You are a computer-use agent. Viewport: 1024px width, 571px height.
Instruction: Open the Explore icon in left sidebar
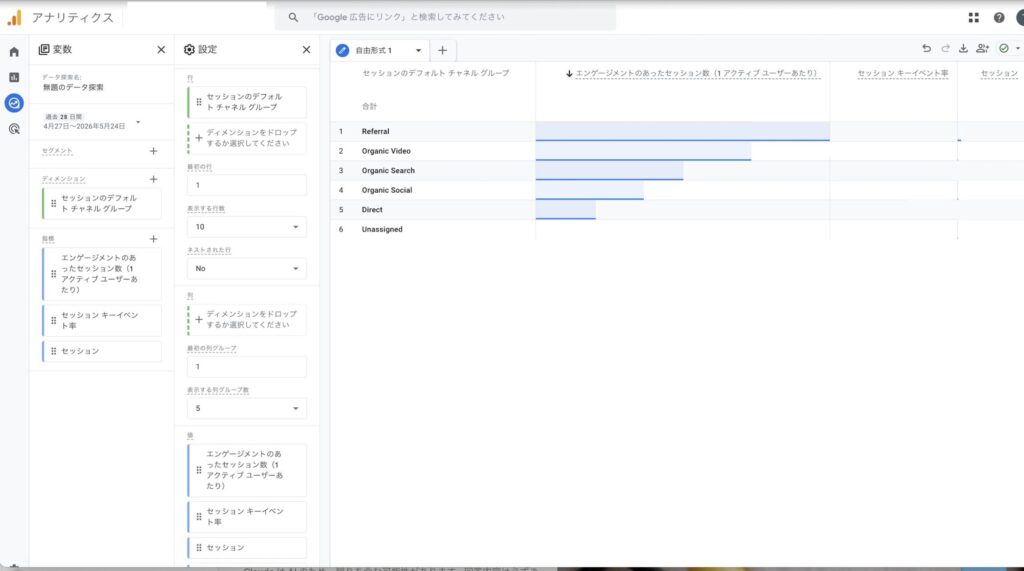[14, 103]
